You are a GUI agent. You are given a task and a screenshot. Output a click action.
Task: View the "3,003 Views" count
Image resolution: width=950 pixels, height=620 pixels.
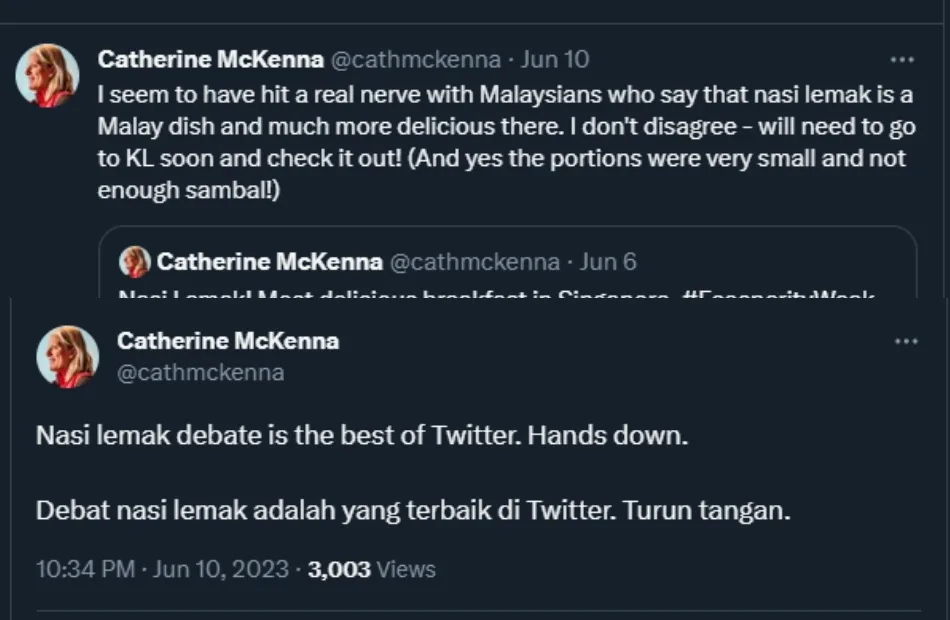click(x=372, y=570)
